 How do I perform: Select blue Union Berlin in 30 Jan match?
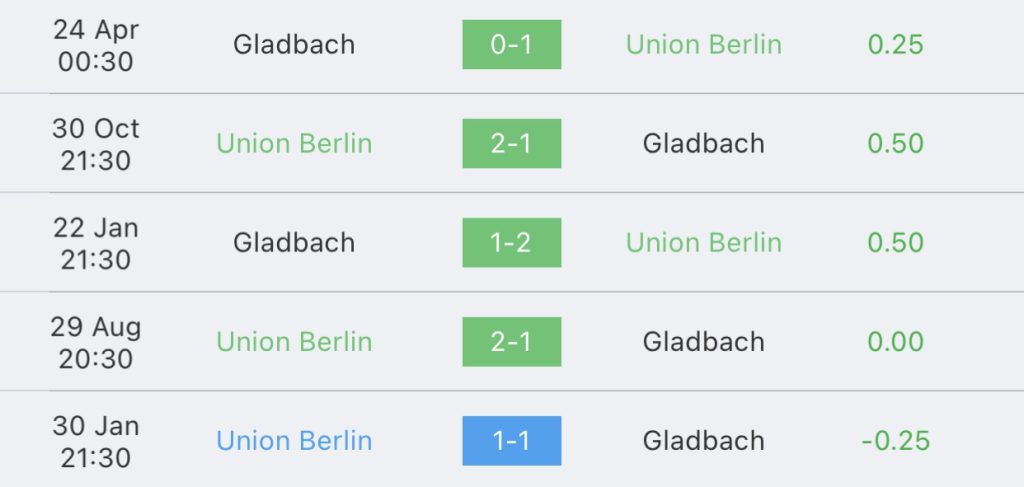[294, 441]
